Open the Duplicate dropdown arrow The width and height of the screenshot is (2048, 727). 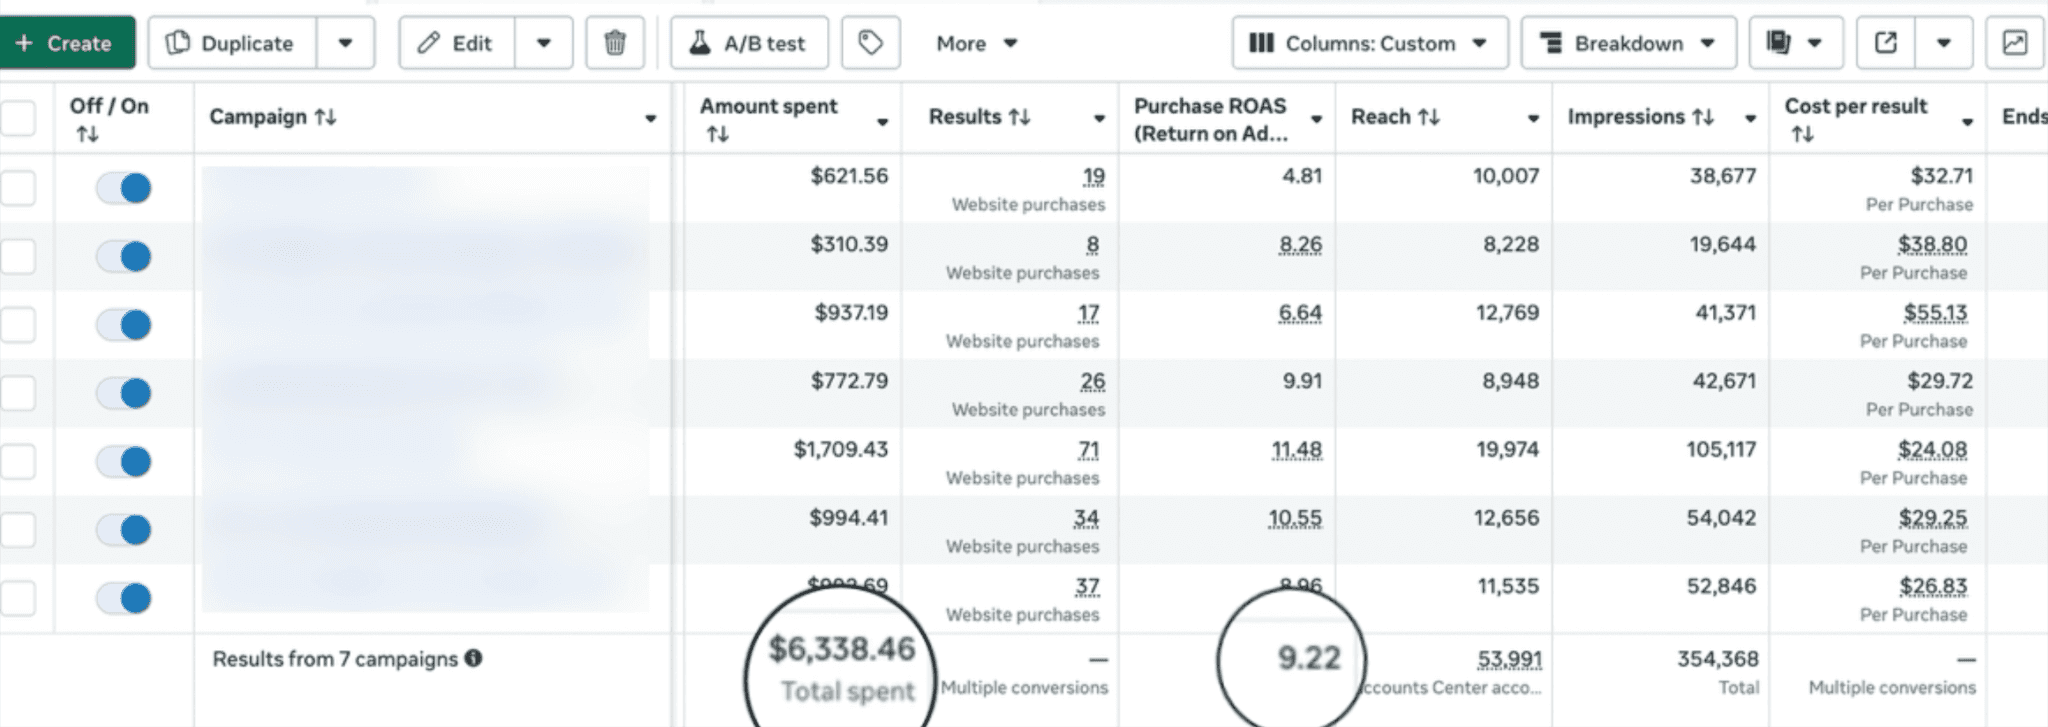[346, 43]
